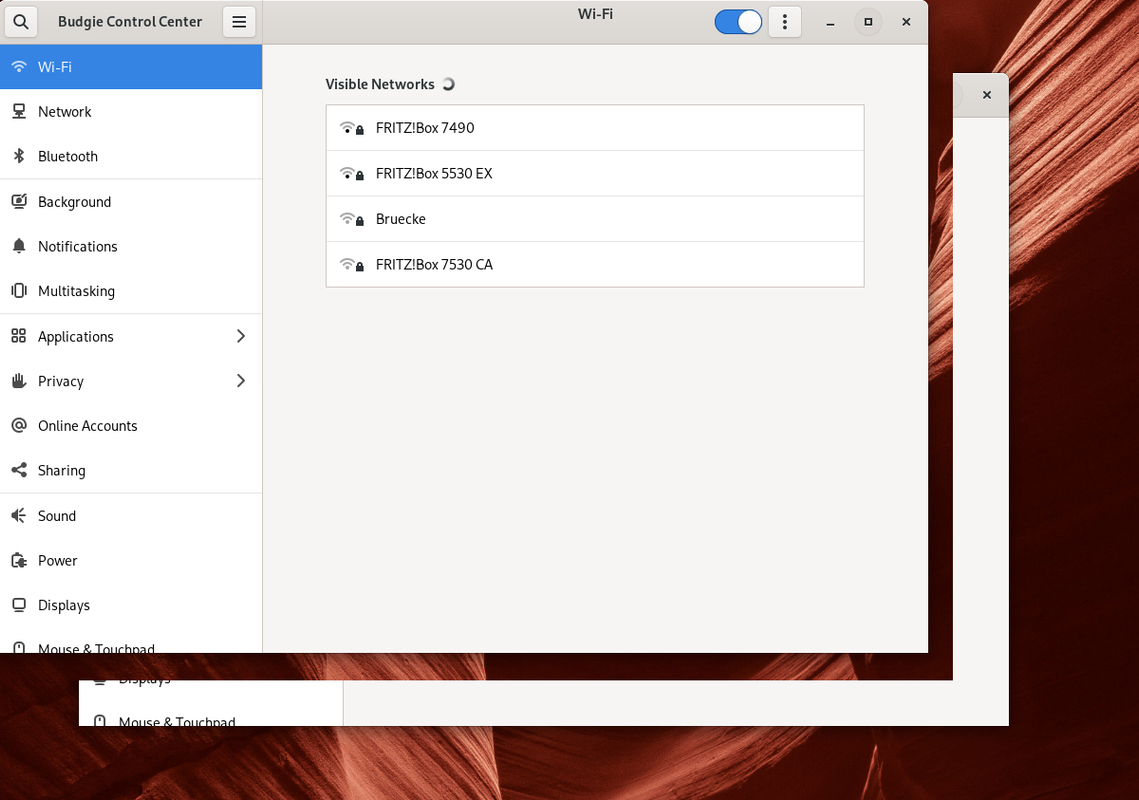This screenshot has height=800, width=1139.
Task: Click the Background picture icon
Action: tap(20, 201)
